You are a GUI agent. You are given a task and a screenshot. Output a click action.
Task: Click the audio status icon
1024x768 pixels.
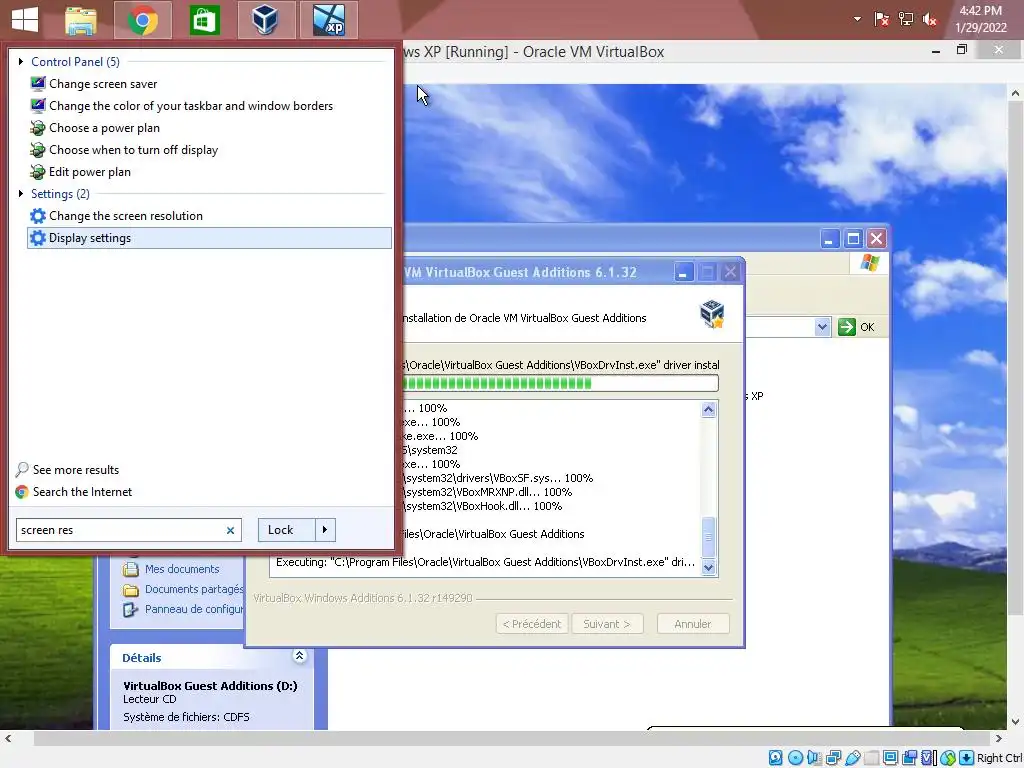pos(814,758)
